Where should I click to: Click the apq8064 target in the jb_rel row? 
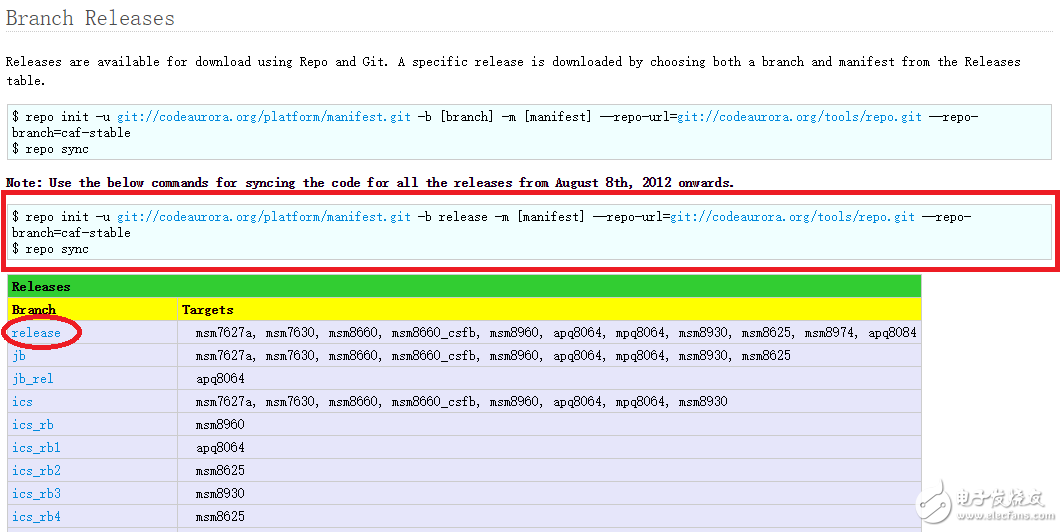[x=220, y=379]
